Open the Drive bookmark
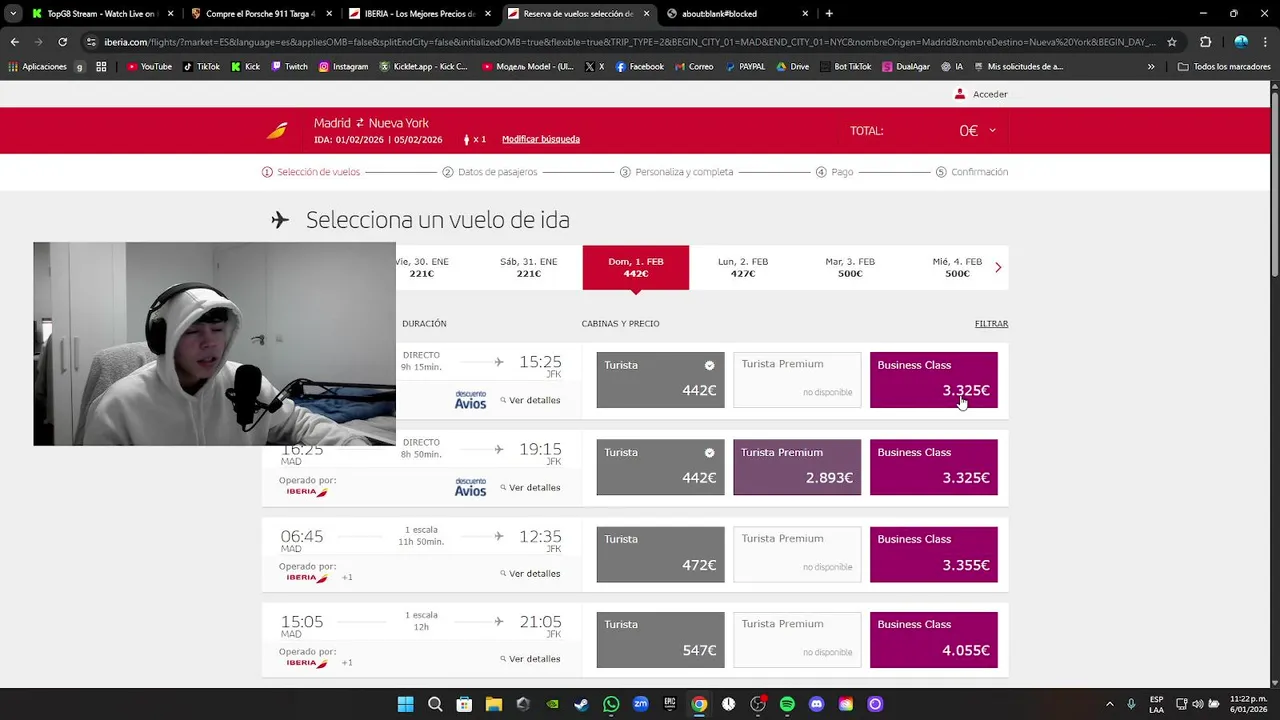 coord(792,67)
